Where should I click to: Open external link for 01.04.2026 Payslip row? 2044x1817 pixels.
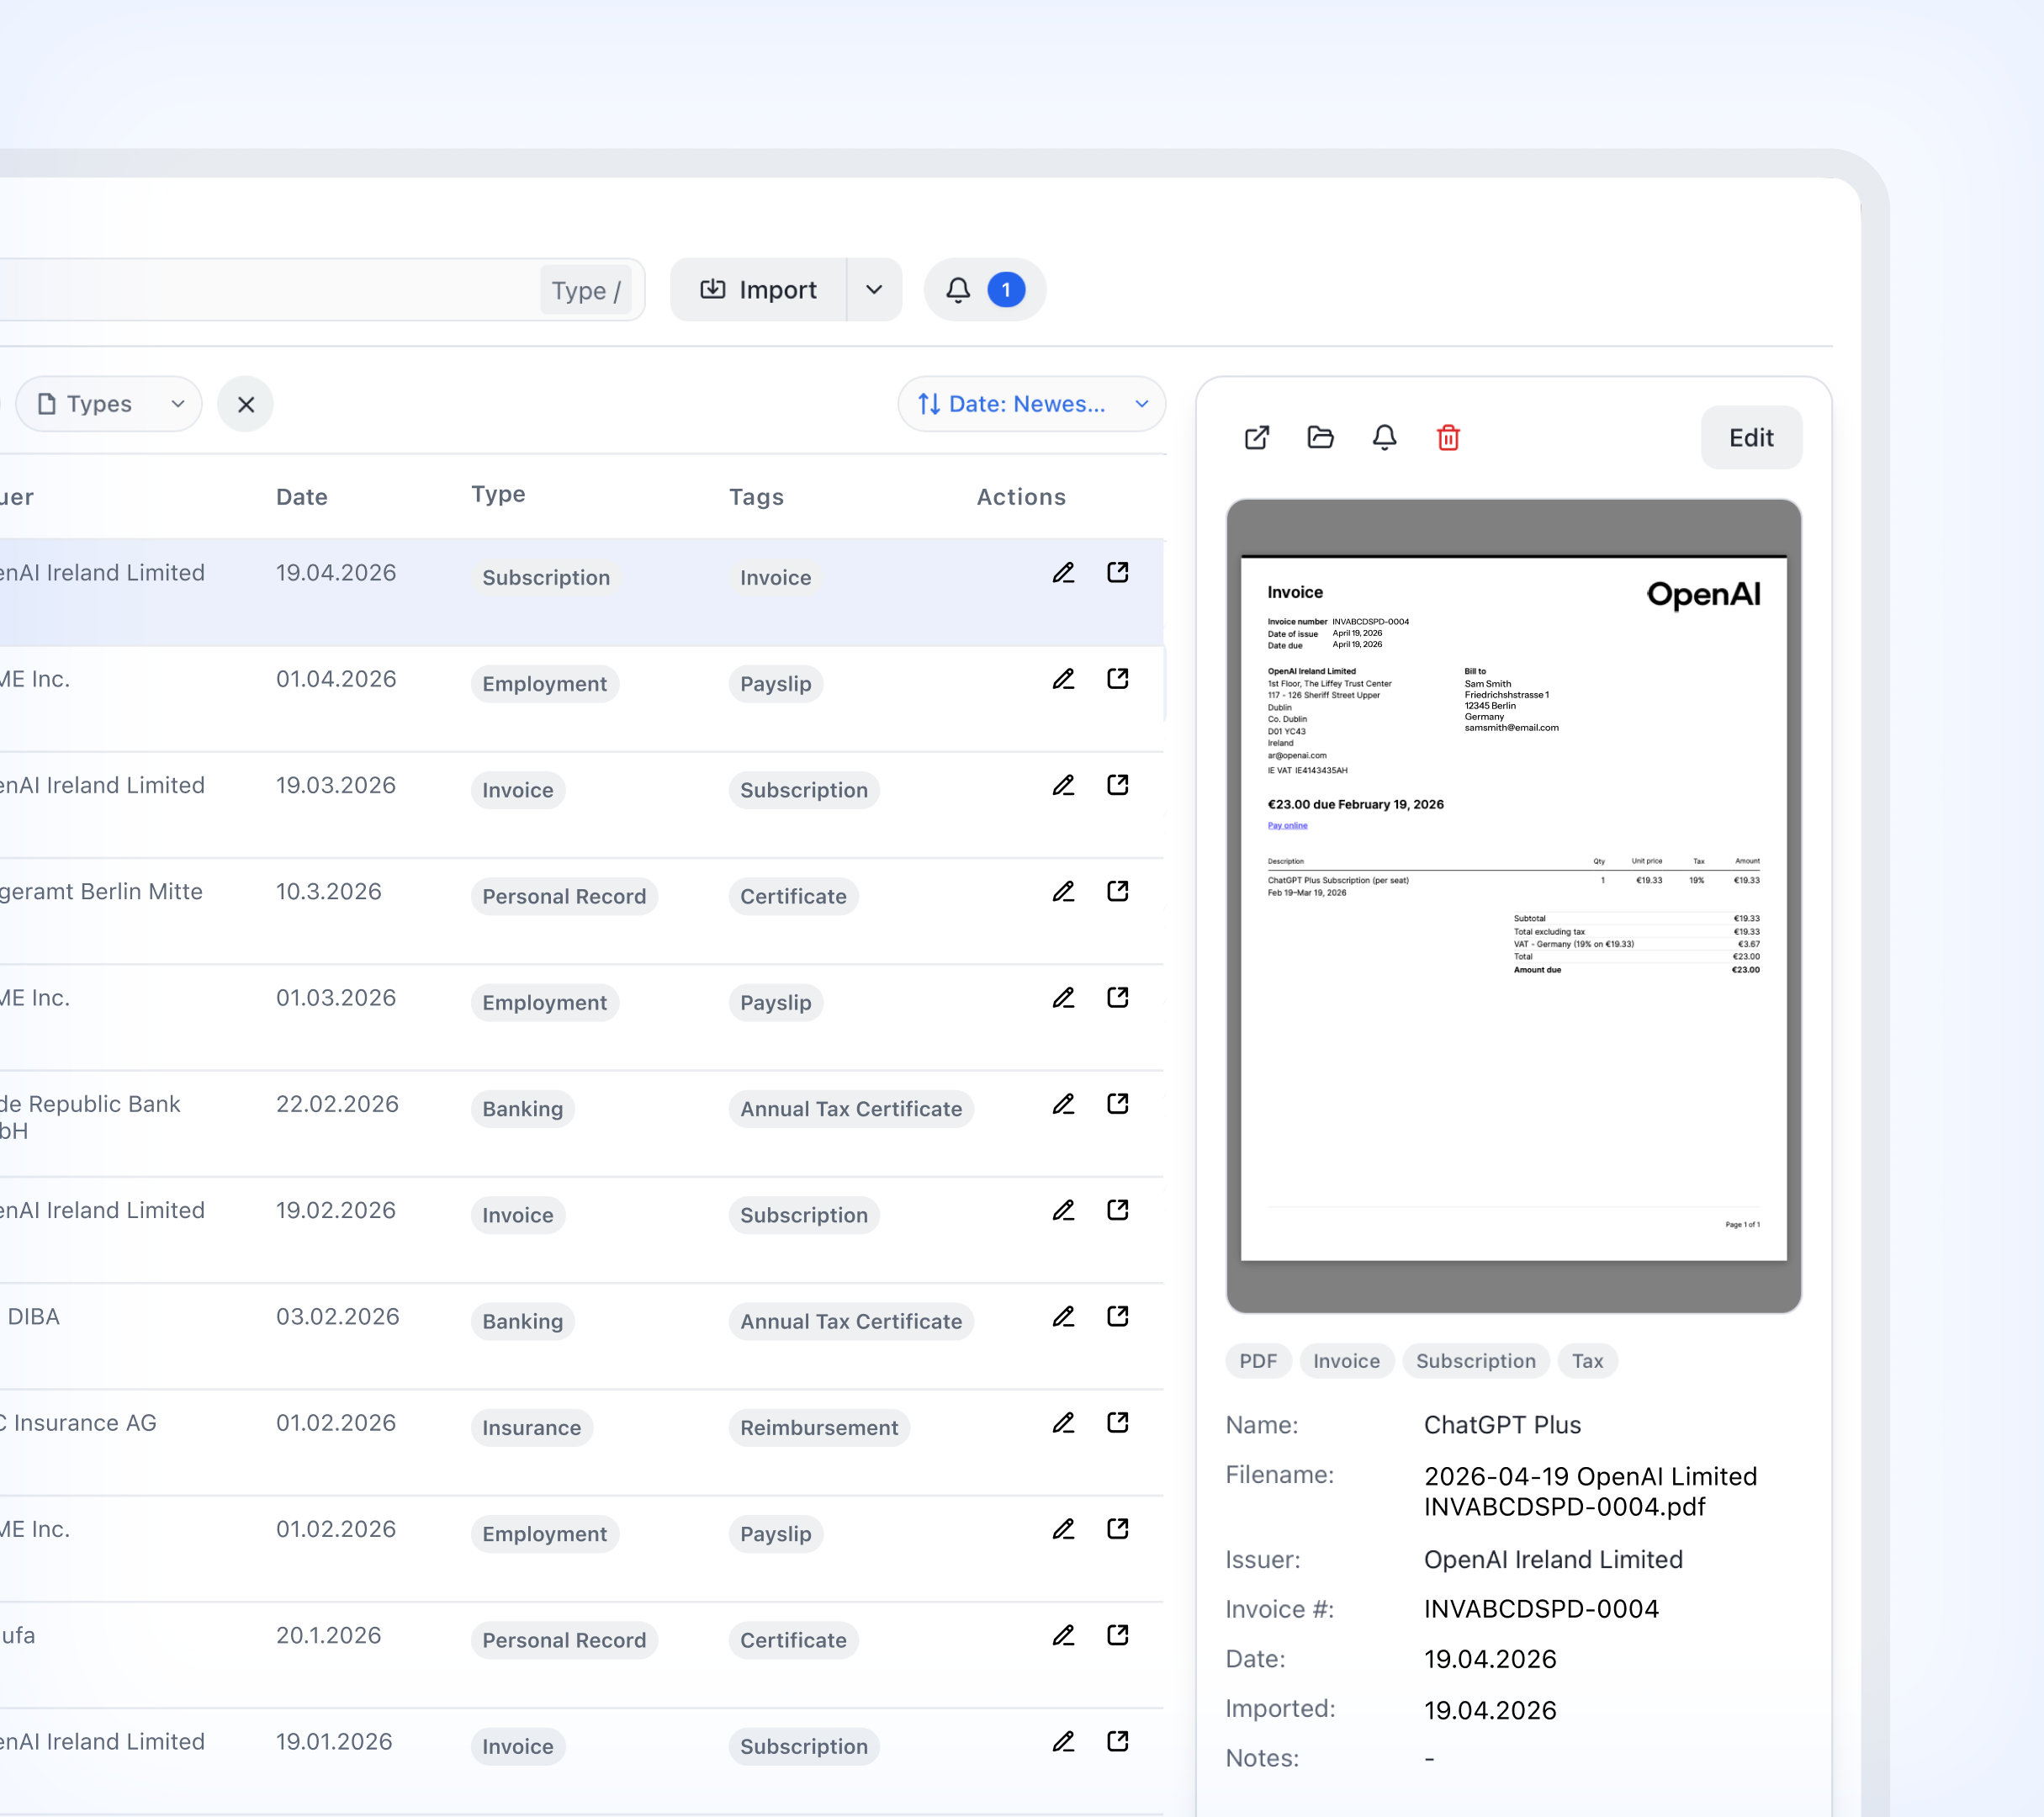pyautogui.click(x=1118, y=678)
